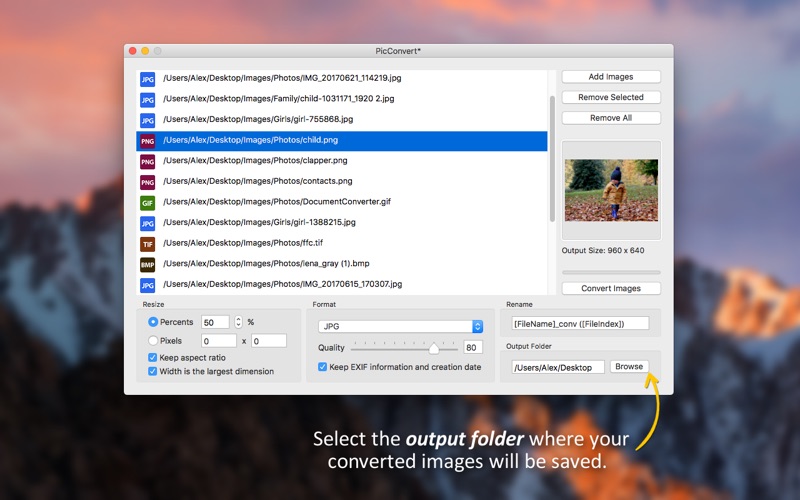Browse for the output folder
The image size is (800, 500).
coord(629,366)
